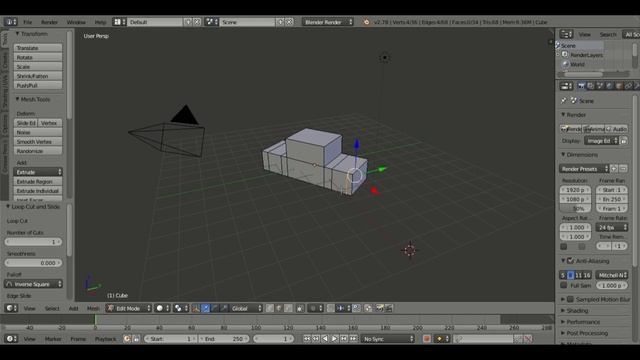Open the properties editor type selector

click(x=566, y=86)
